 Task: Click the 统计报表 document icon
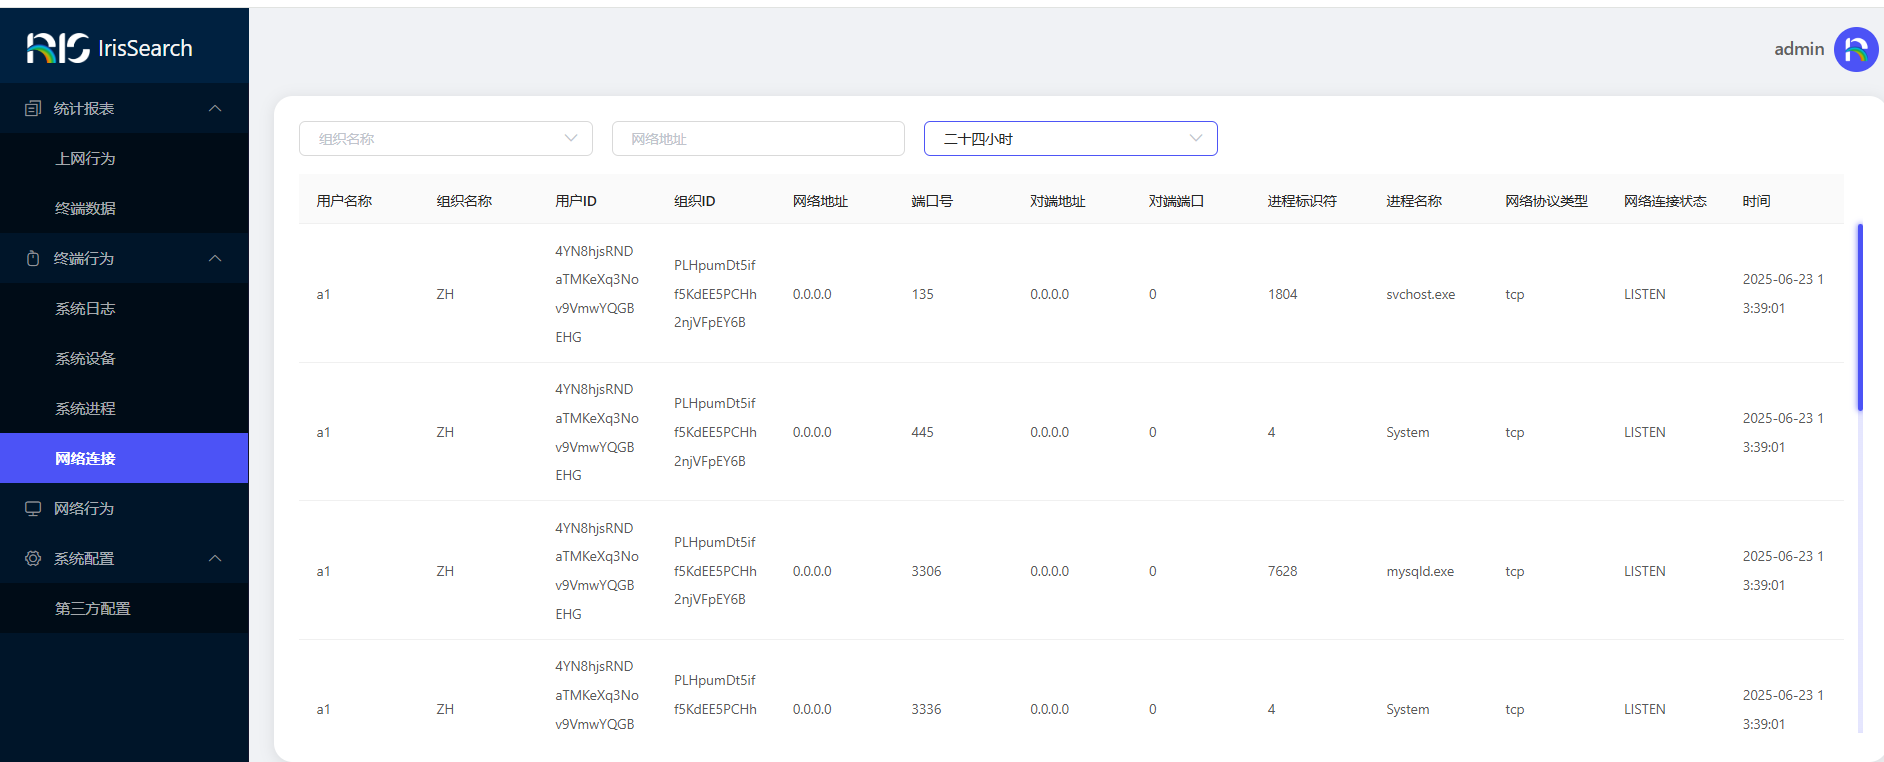[x=33, y=108]
